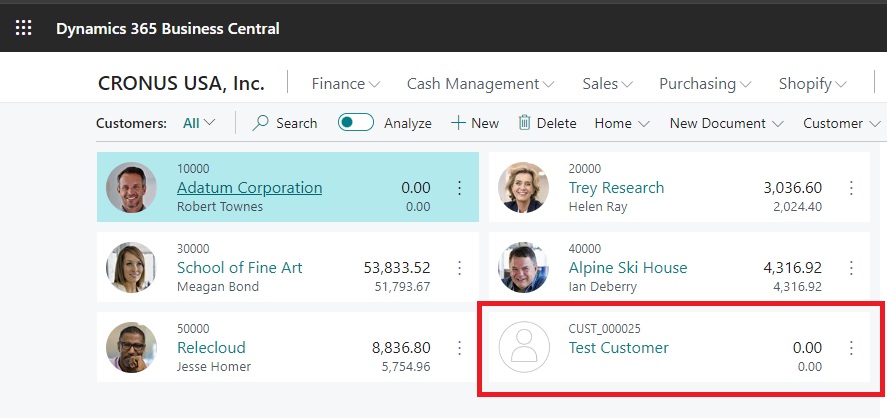Open the Alpine Ski House link
Screen dimensions: 887x418
628,268
